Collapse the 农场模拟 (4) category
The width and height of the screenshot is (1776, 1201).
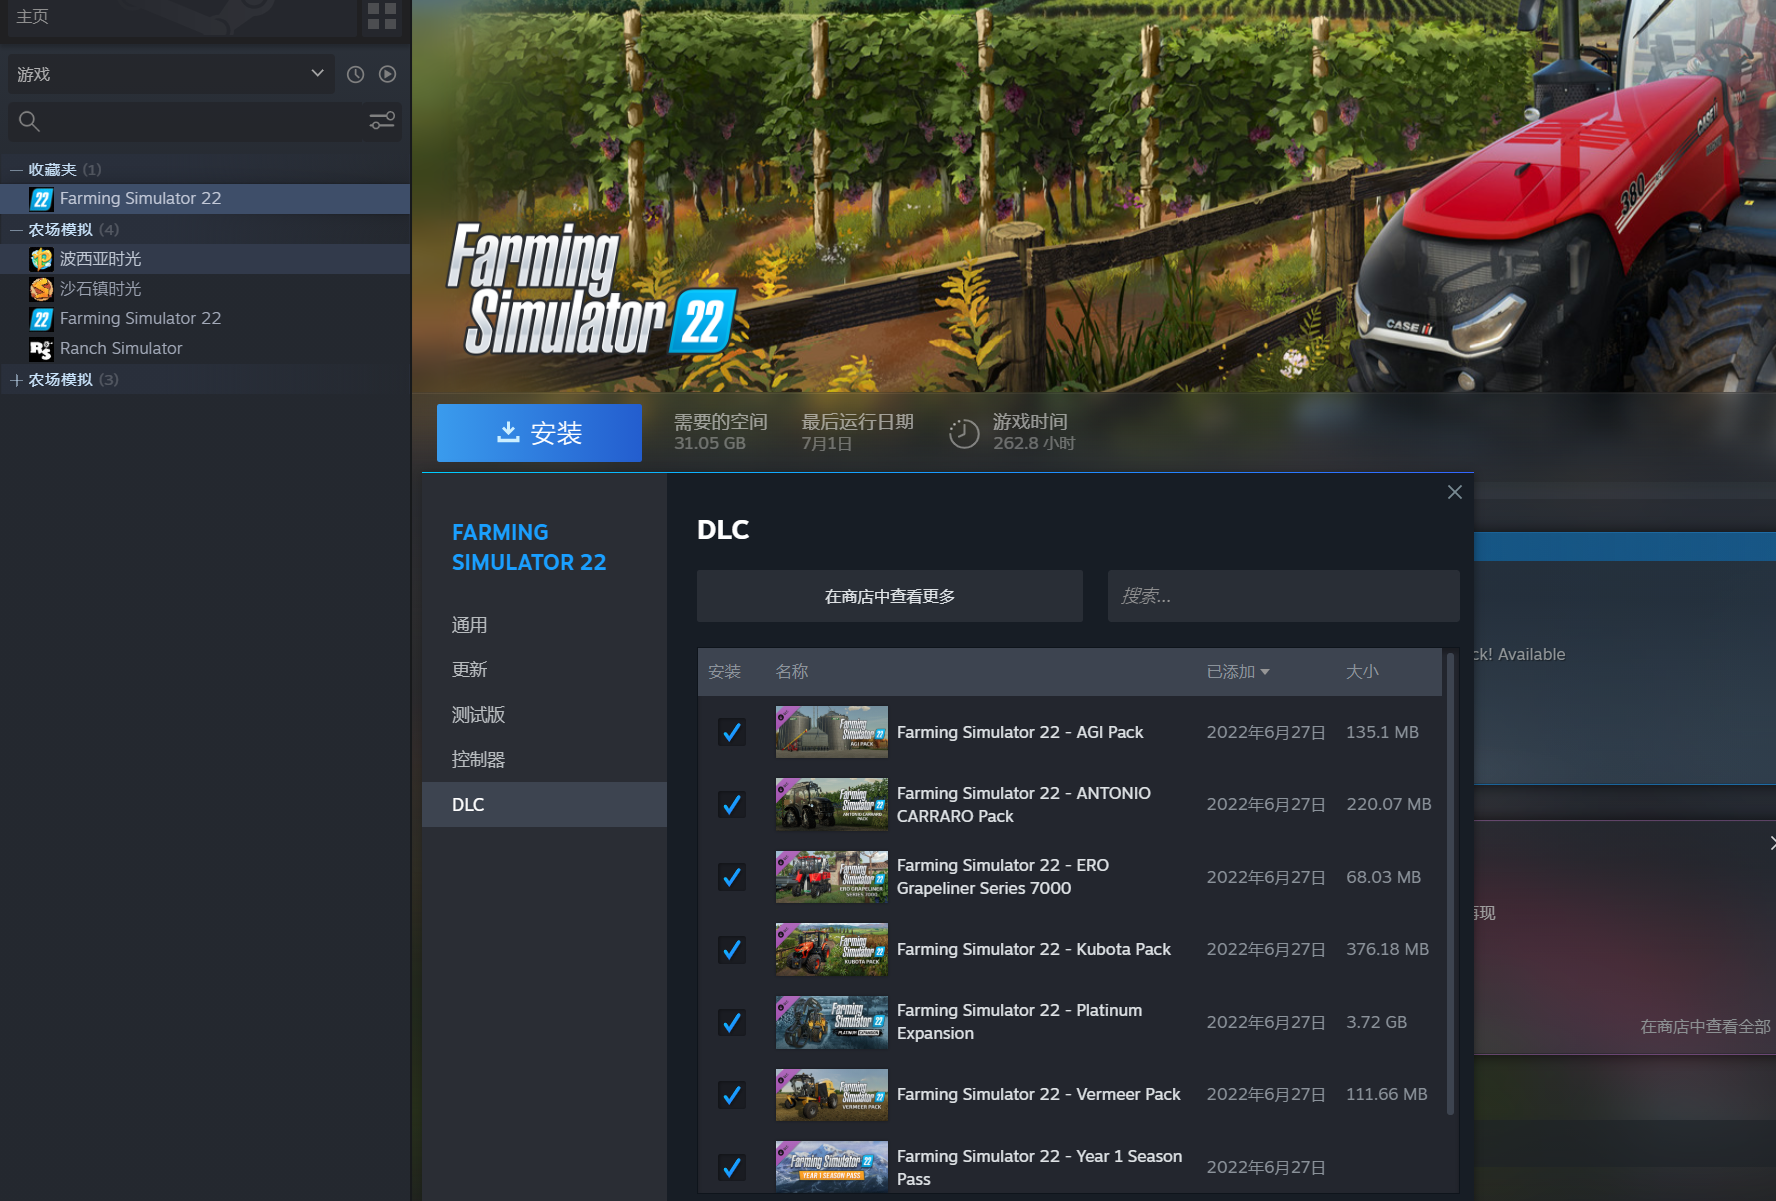(16, 230)
